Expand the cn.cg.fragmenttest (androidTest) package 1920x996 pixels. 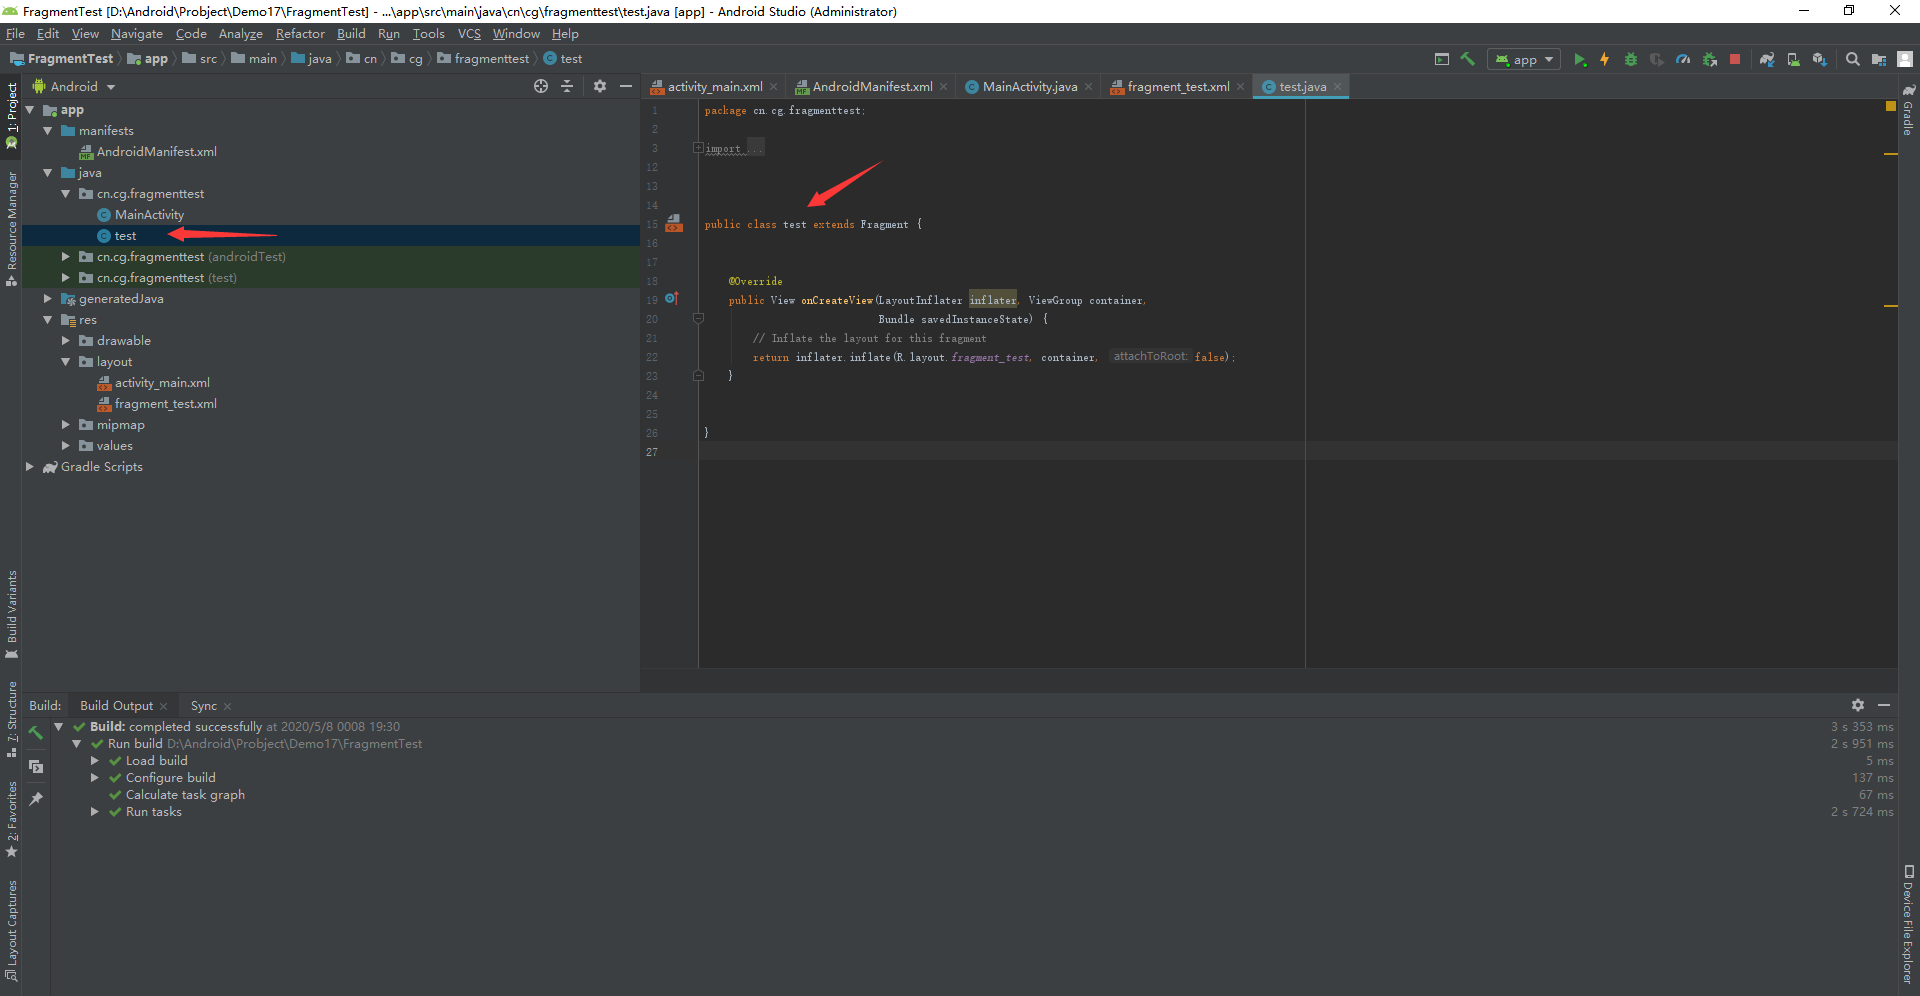point(66,257)
